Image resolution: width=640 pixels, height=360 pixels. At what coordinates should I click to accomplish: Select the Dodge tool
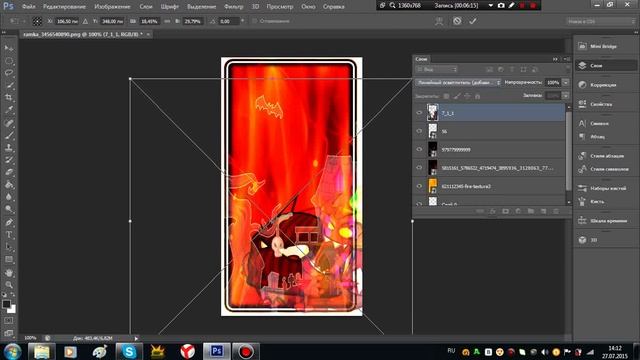click(9, 209)
